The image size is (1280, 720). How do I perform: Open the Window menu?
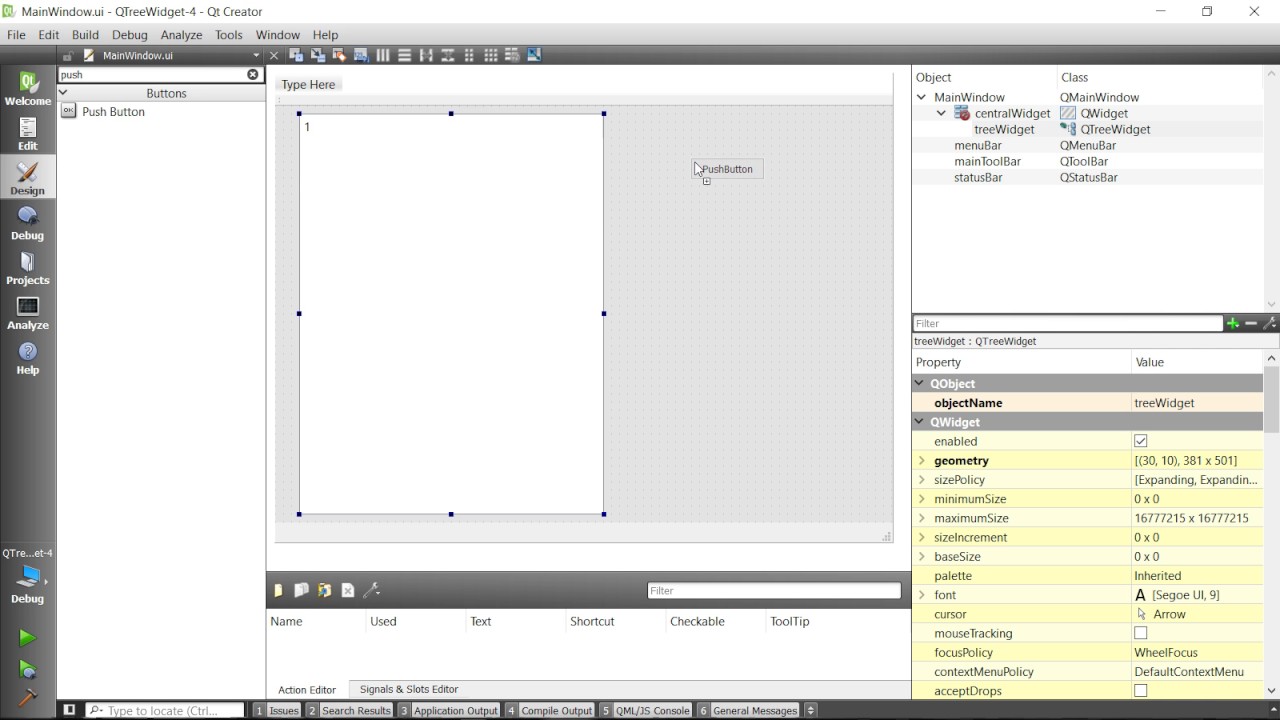tap(277, 34)
